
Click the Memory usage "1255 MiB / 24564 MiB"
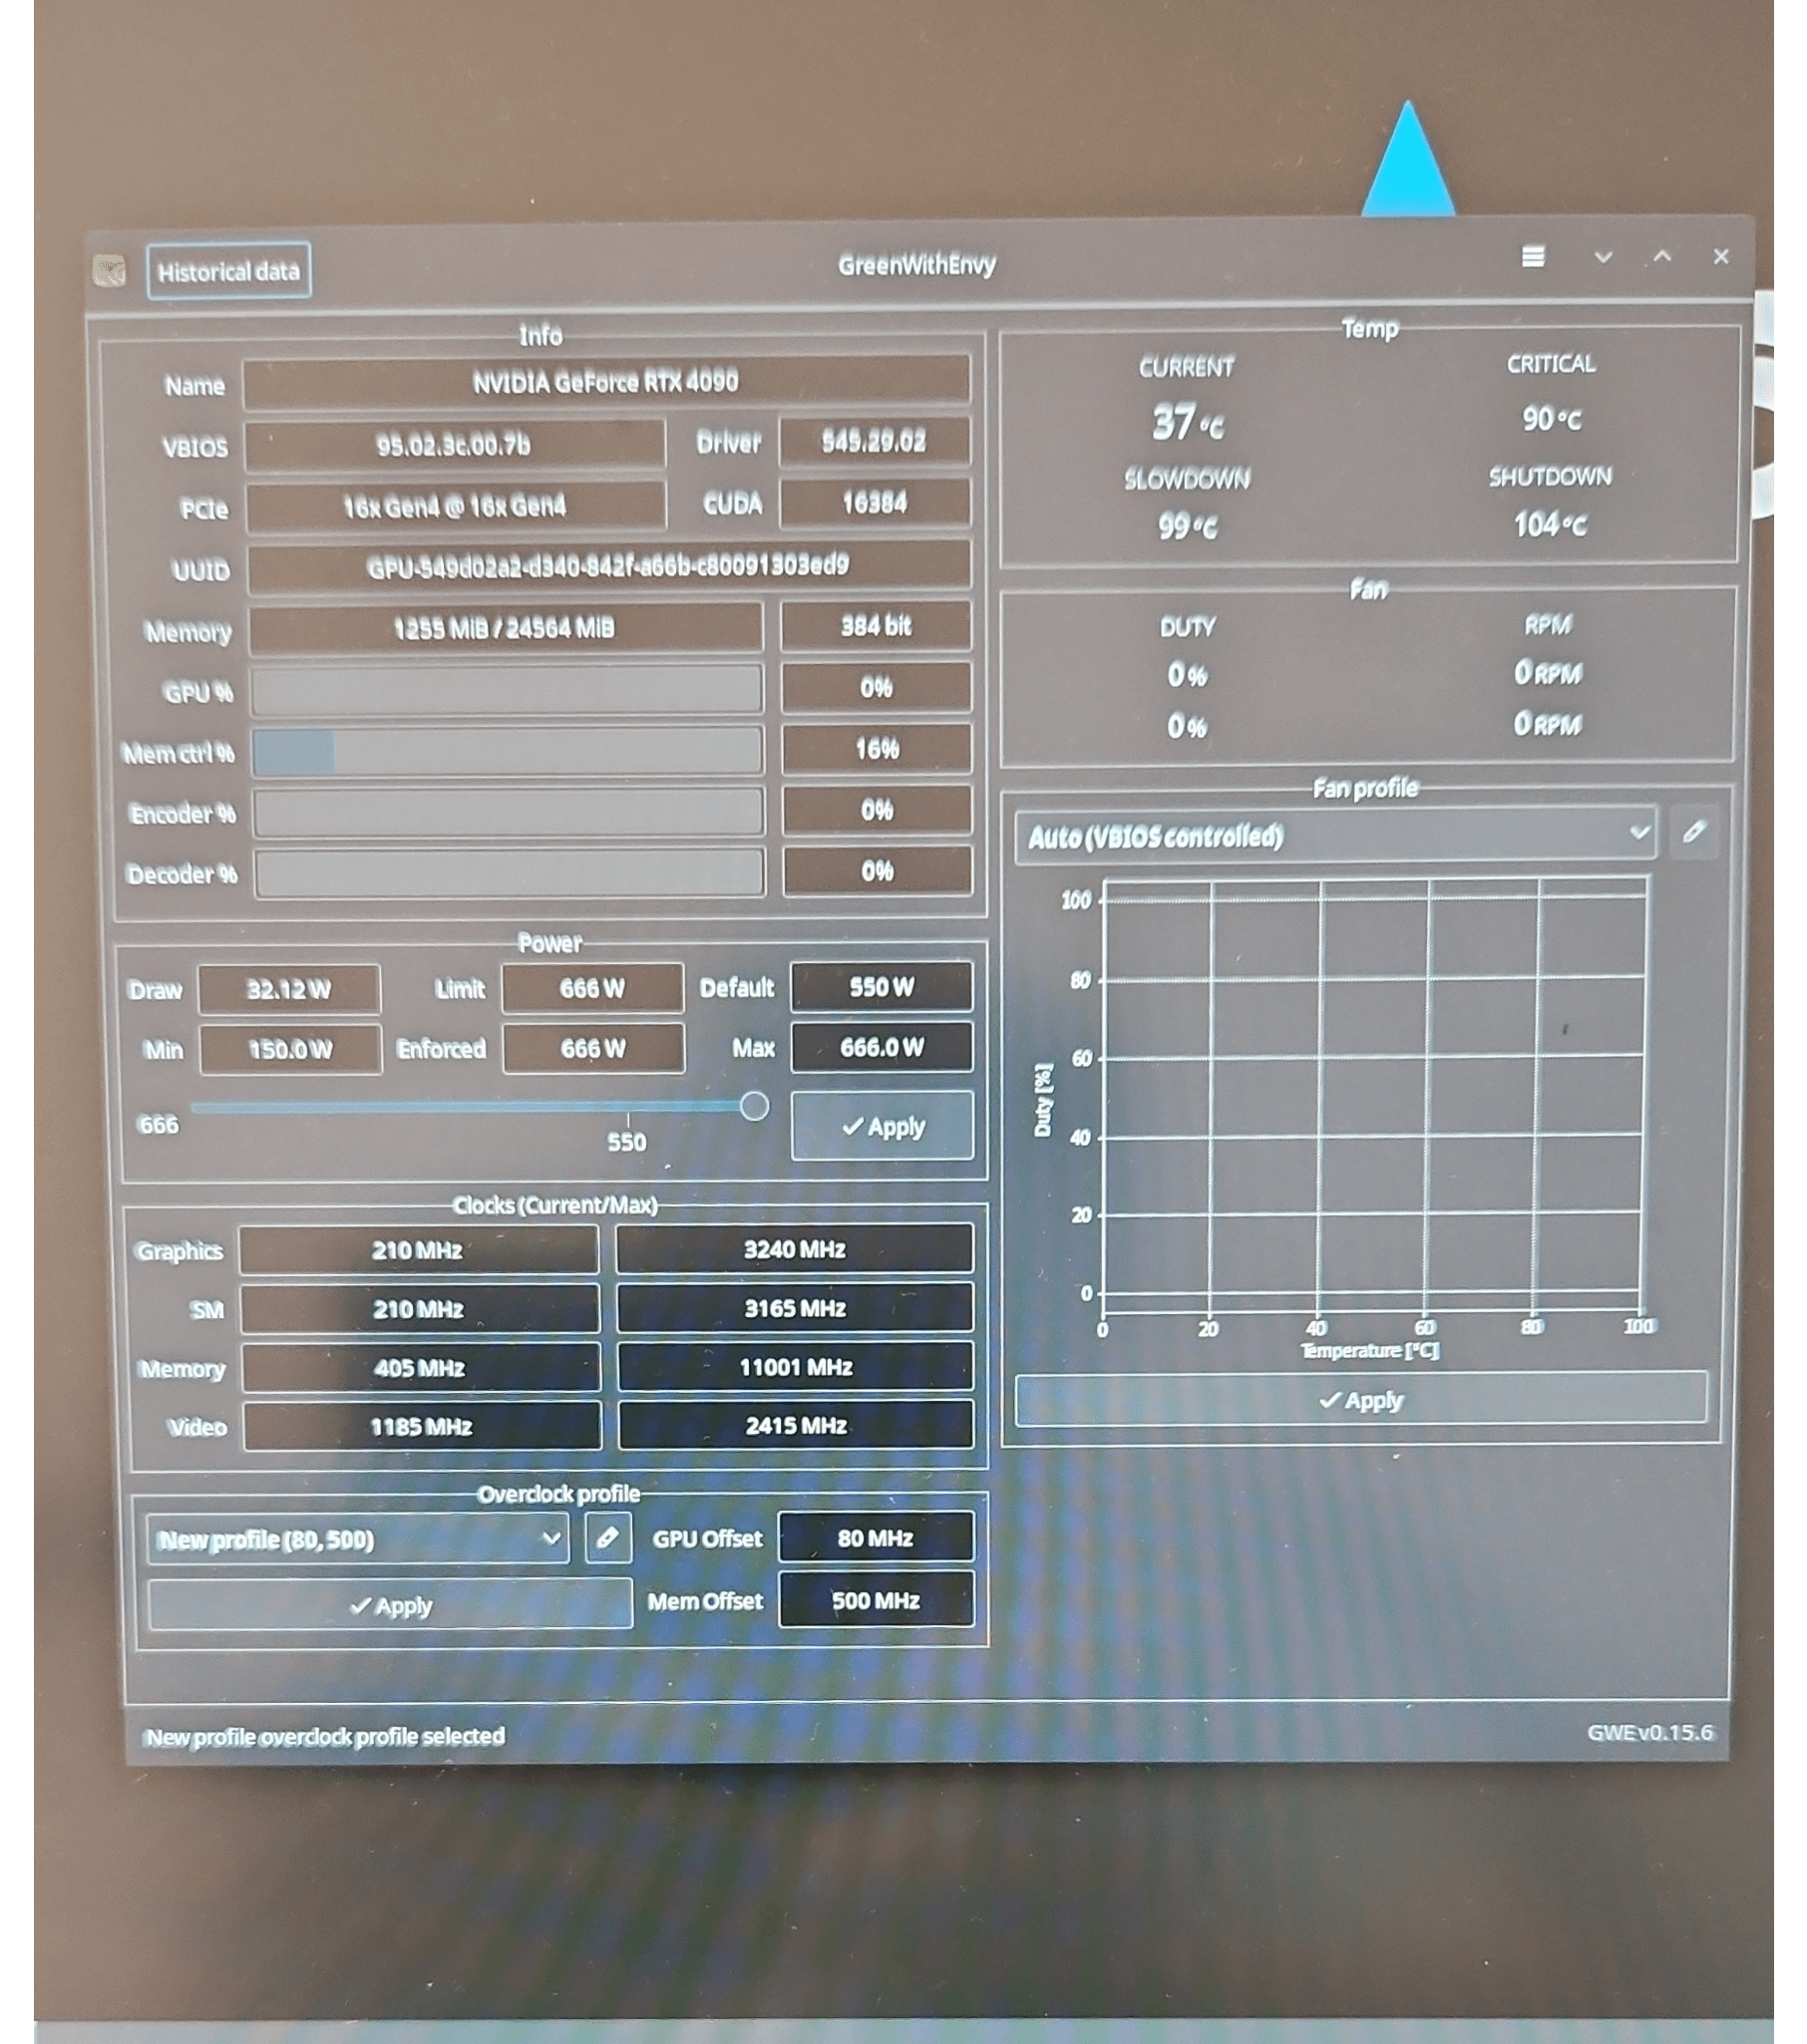coord(505,629)
